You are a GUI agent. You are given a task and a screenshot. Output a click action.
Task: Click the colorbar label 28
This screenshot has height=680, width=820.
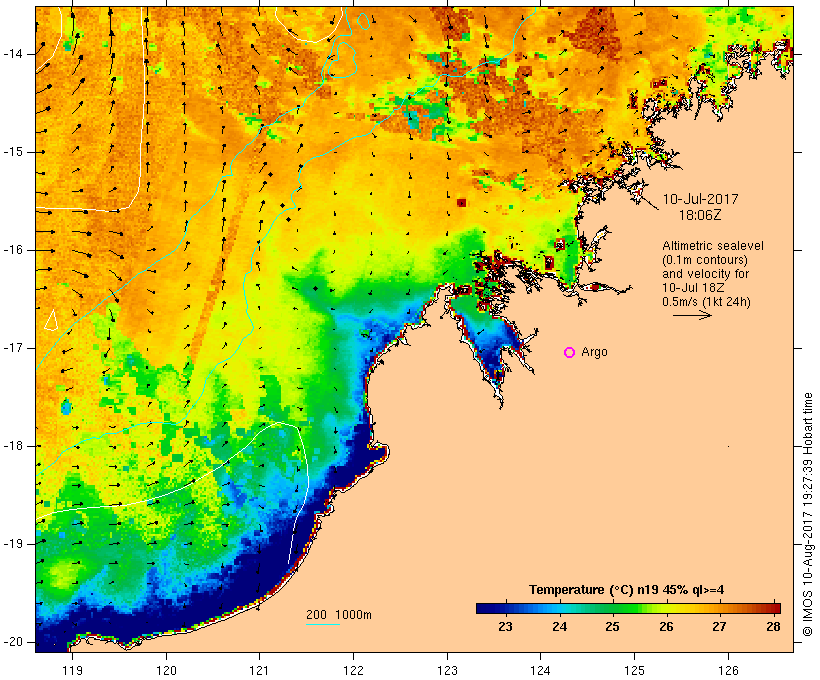pos(773,627)
